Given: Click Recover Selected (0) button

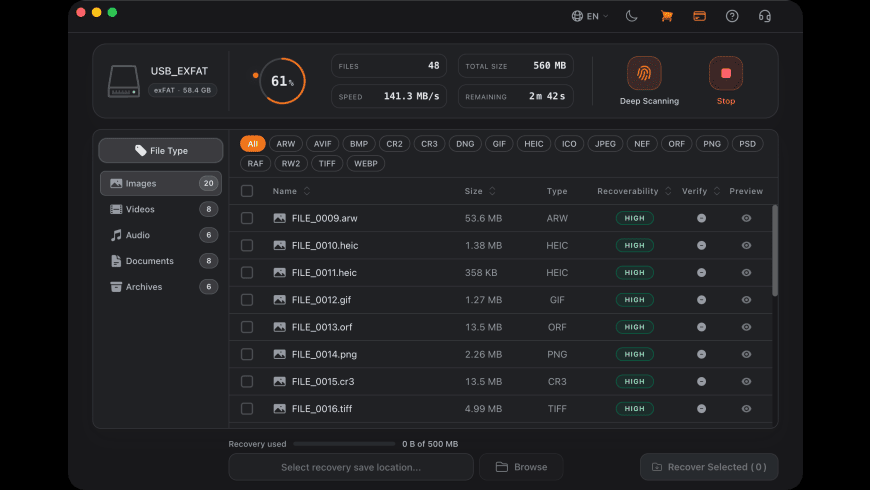Looking at the screenshot, I should [x=709, y=467].
